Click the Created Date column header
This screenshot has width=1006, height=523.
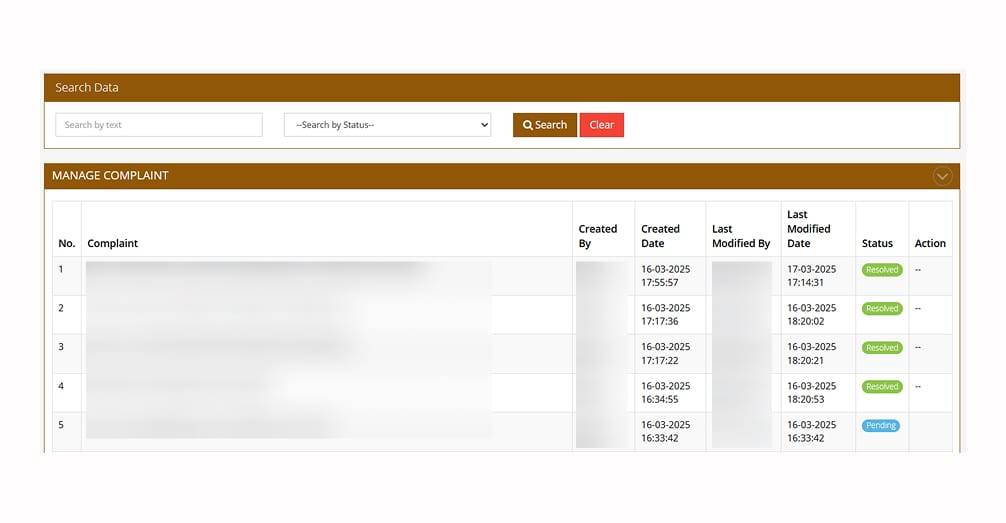click(660, 236)
